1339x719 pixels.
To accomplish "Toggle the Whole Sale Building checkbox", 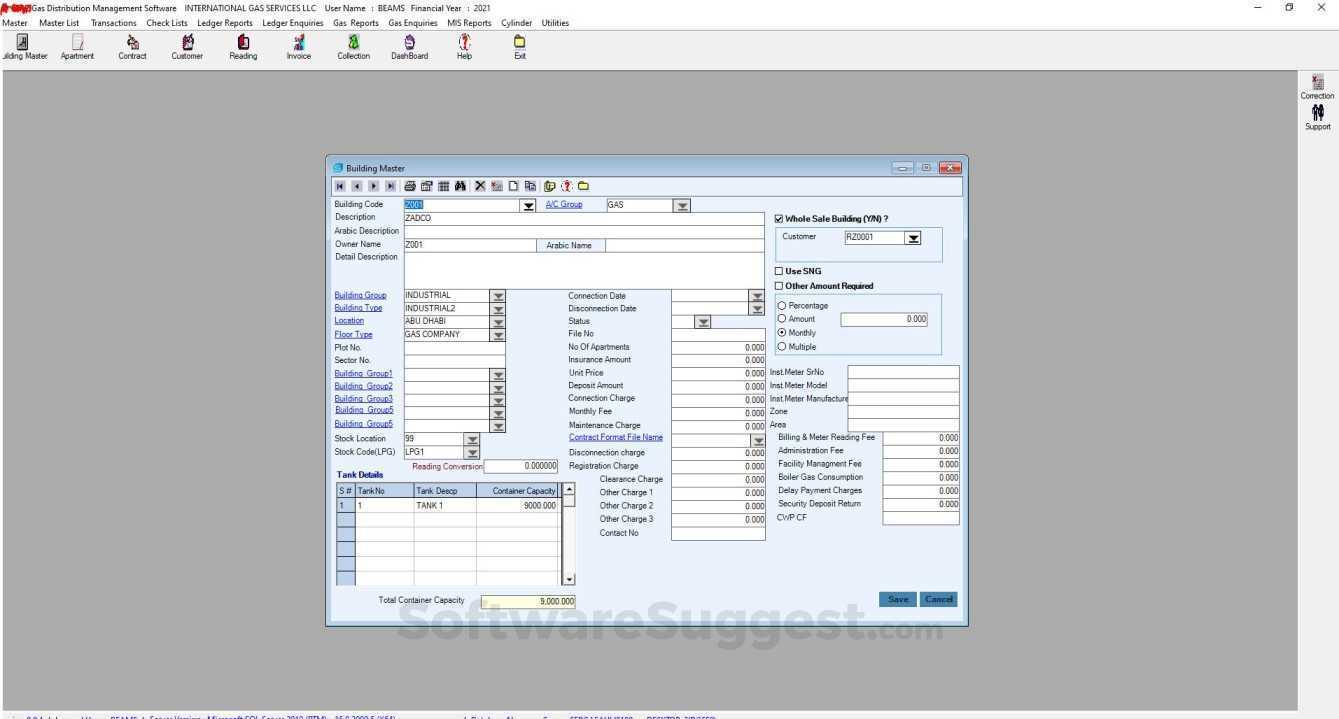I will [779, 218].
